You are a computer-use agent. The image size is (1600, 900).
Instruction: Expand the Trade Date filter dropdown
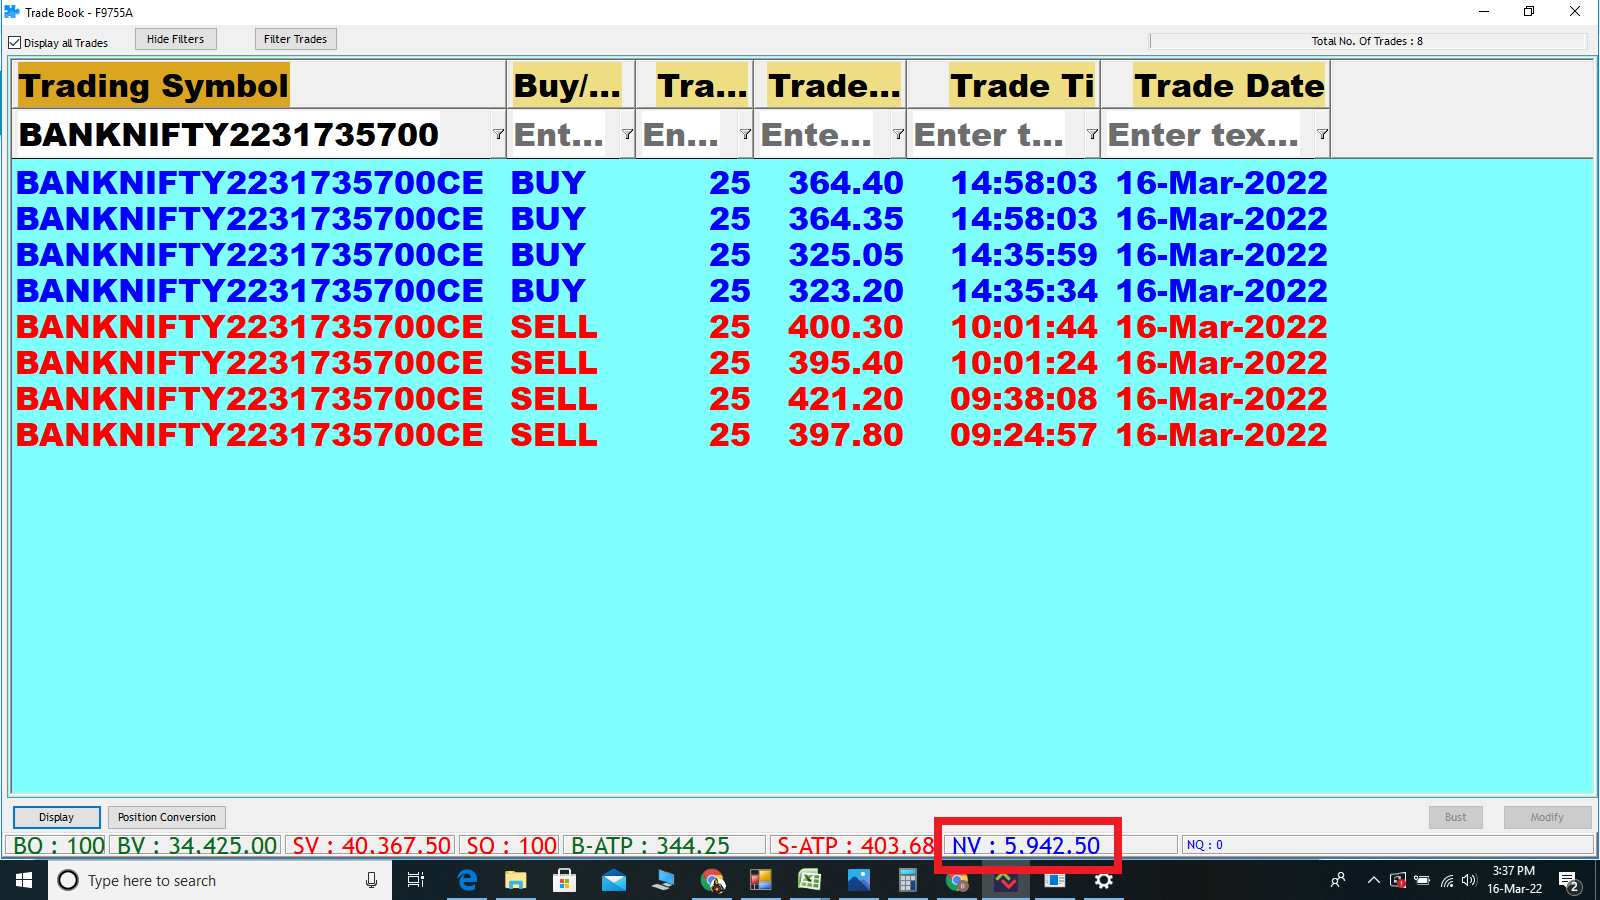[1322, 134]
